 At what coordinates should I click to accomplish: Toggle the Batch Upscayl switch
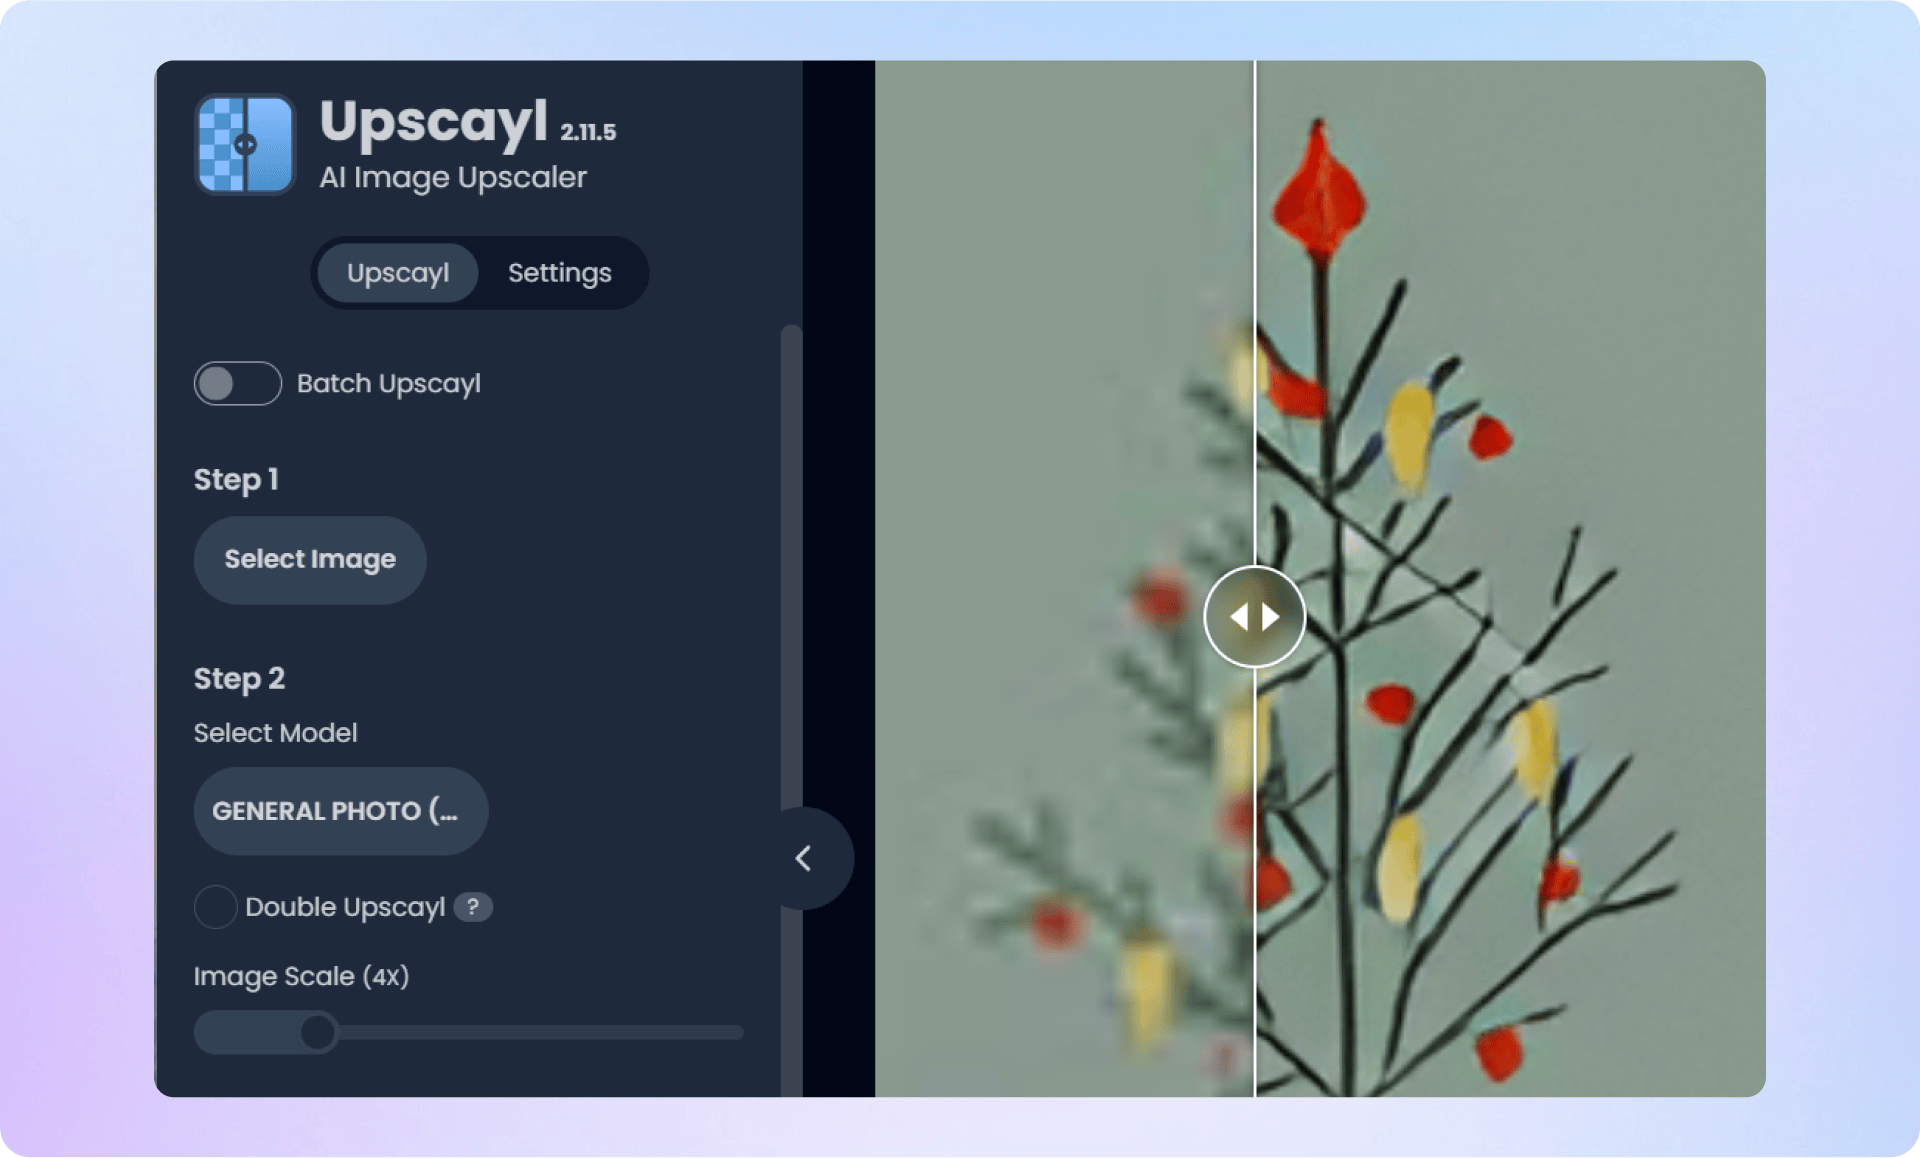point(238,383)
